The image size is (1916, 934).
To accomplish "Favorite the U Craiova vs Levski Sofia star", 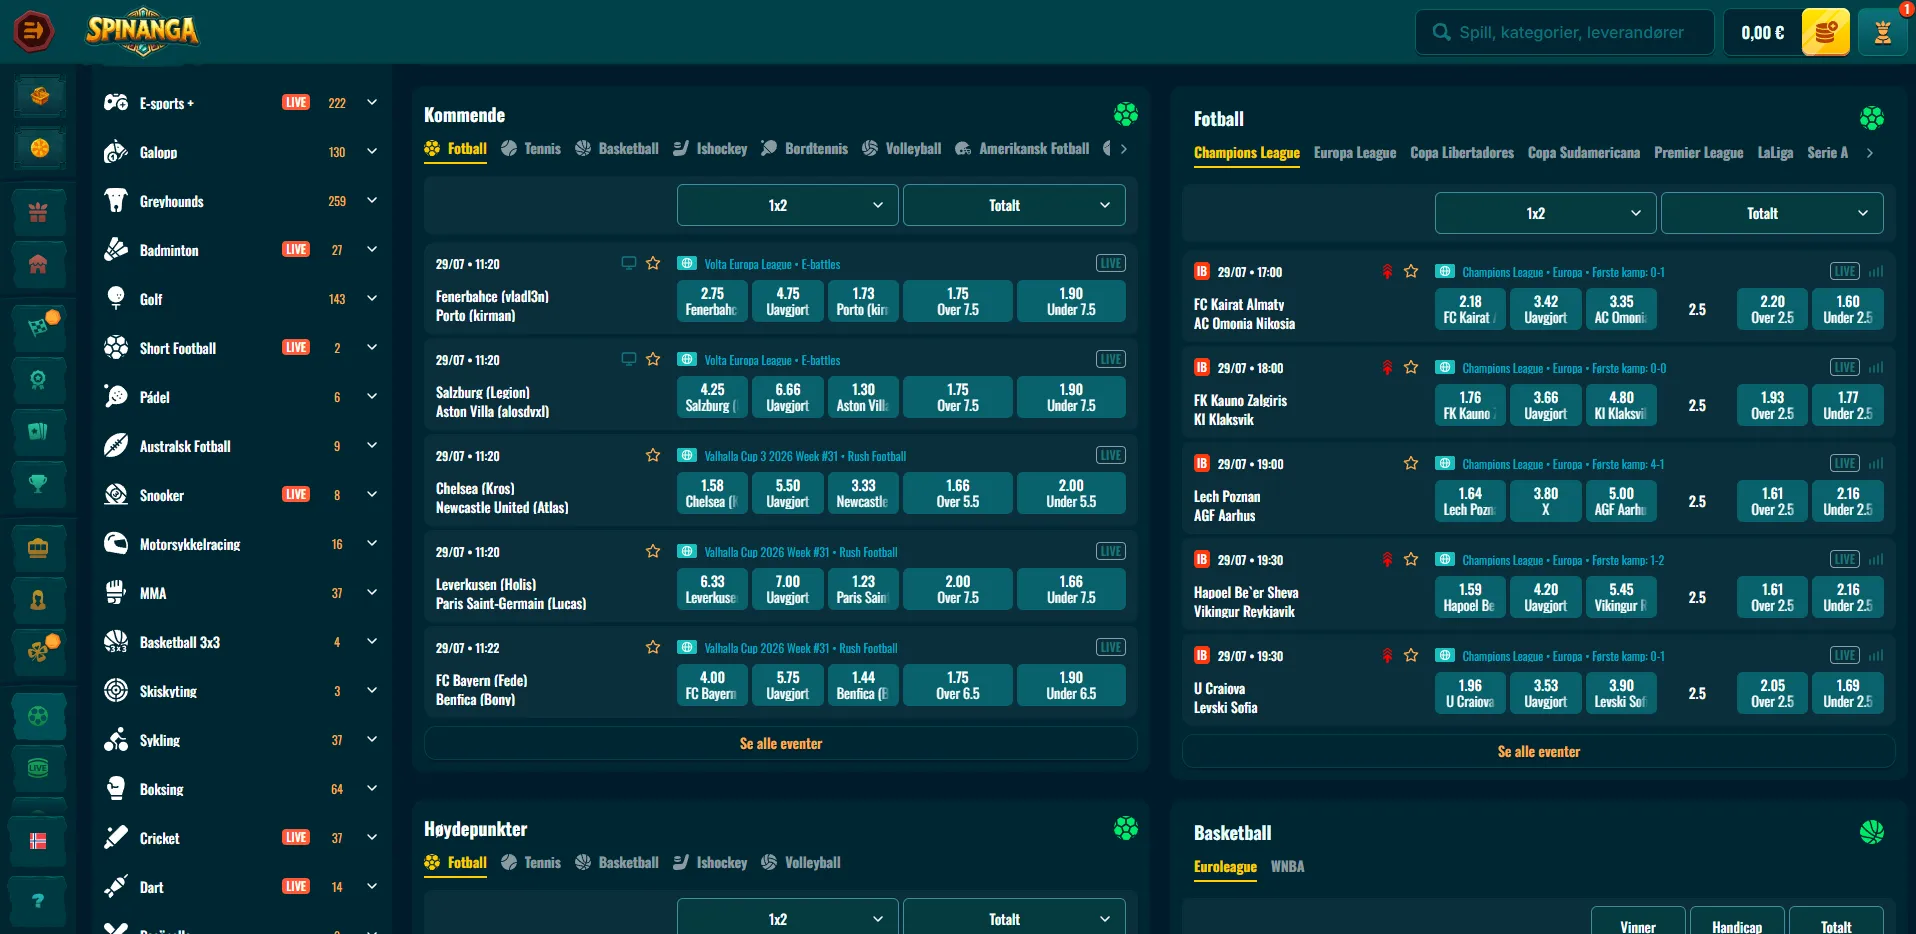I will tap(1411, 656).
